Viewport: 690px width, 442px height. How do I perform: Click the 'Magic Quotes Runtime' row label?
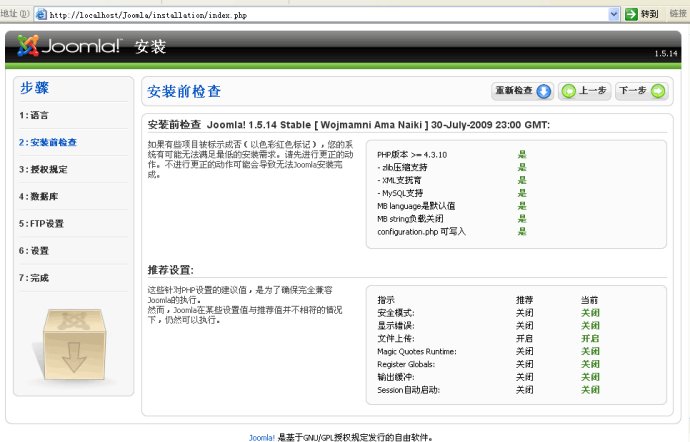click(417, 351)
